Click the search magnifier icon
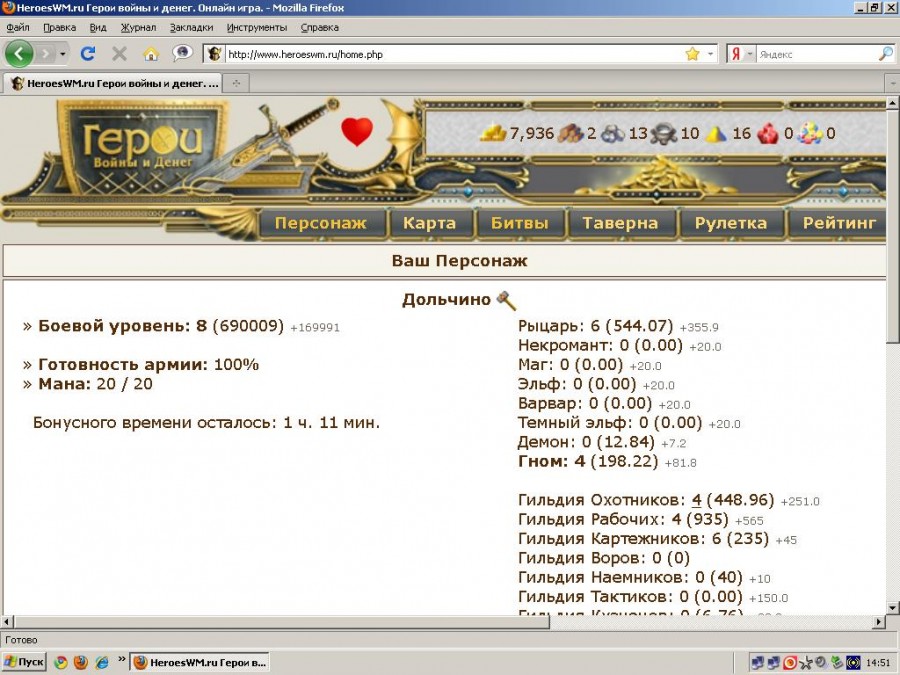900x675 pixels. coord(886,54)
